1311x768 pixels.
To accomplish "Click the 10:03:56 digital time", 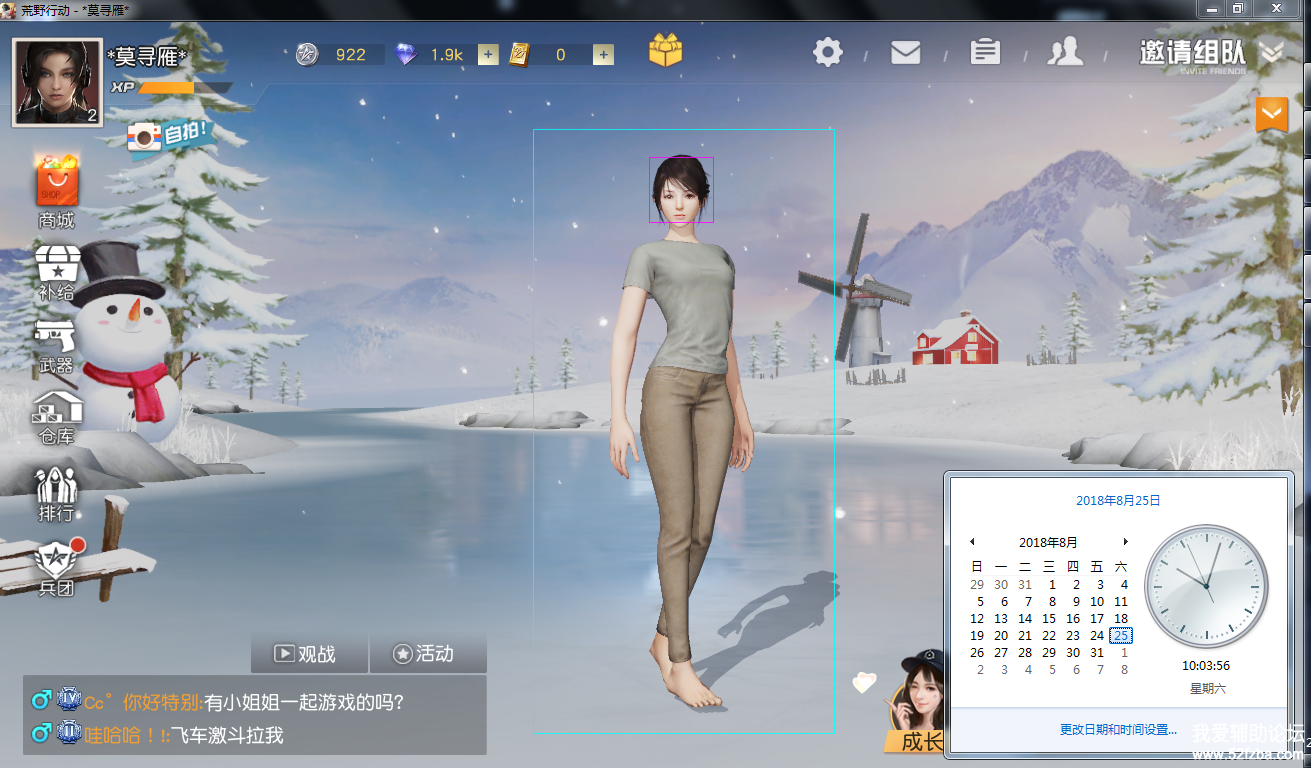I will [1206, 666].
